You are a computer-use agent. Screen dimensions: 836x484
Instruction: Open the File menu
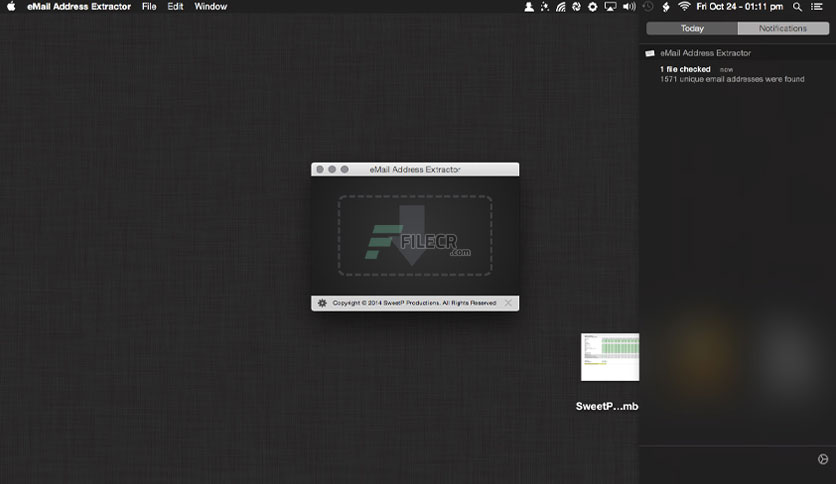[149, 6]
